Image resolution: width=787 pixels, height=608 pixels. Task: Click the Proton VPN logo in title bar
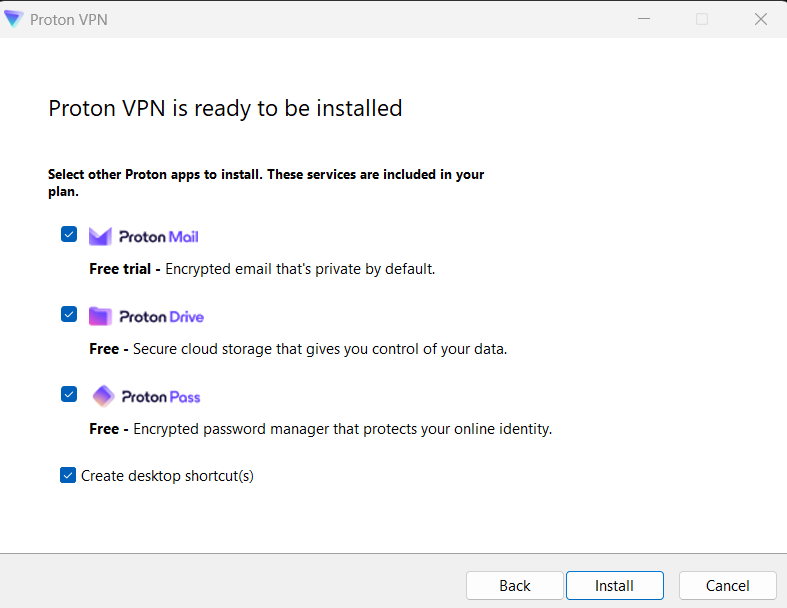tap(14, 19)
